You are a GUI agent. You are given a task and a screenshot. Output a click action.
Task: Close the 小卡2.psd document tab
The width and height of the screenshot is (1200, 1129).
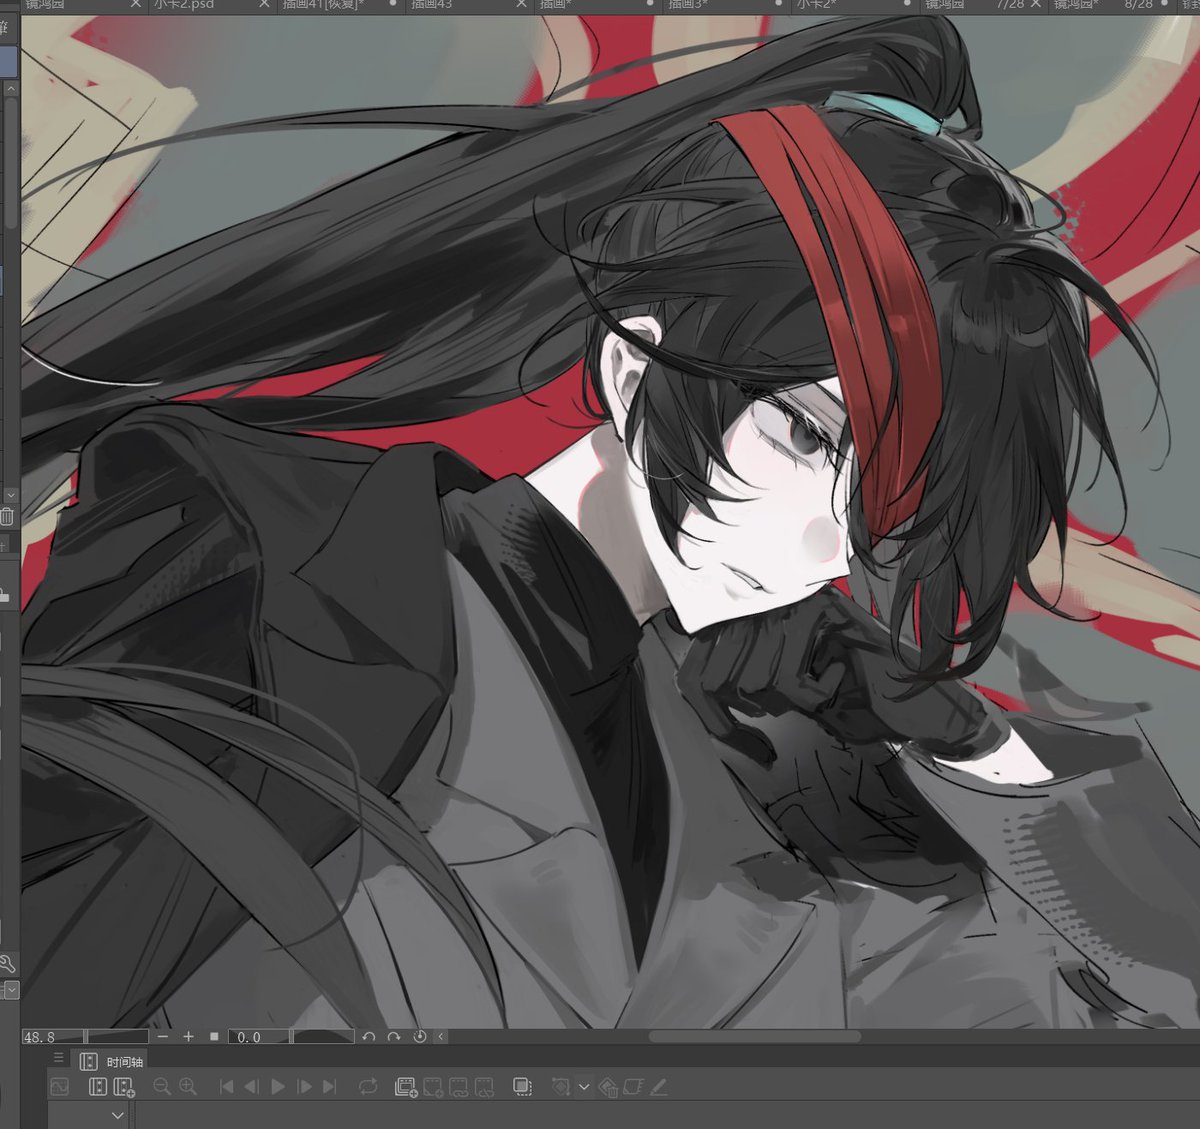click(x=264, y=5)
